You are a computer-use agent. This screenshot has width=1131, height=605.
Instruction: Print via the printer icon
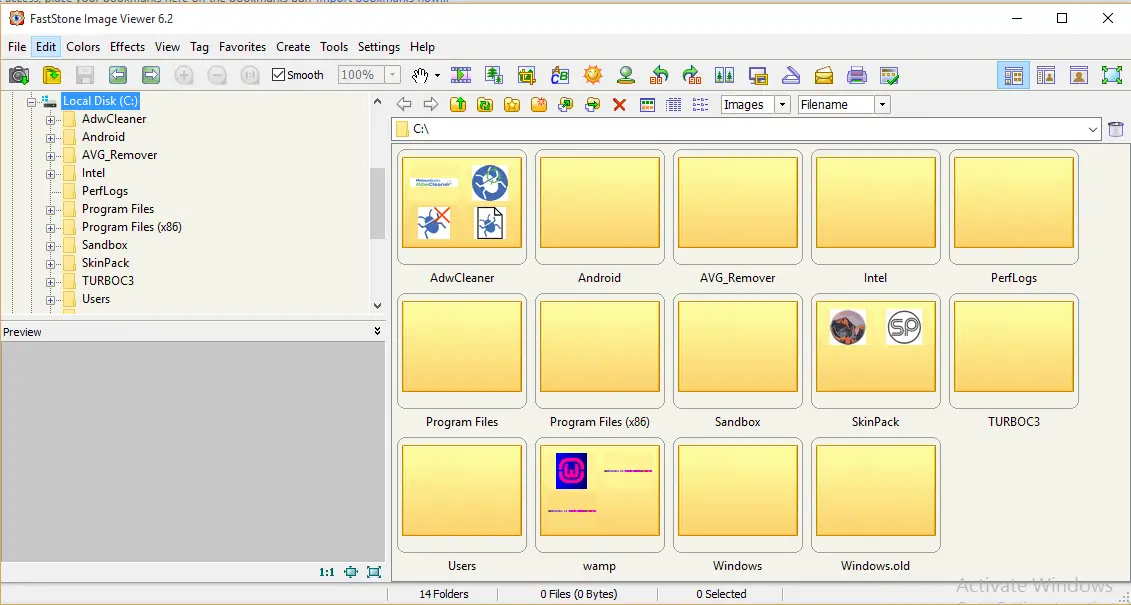coord(856,75)
